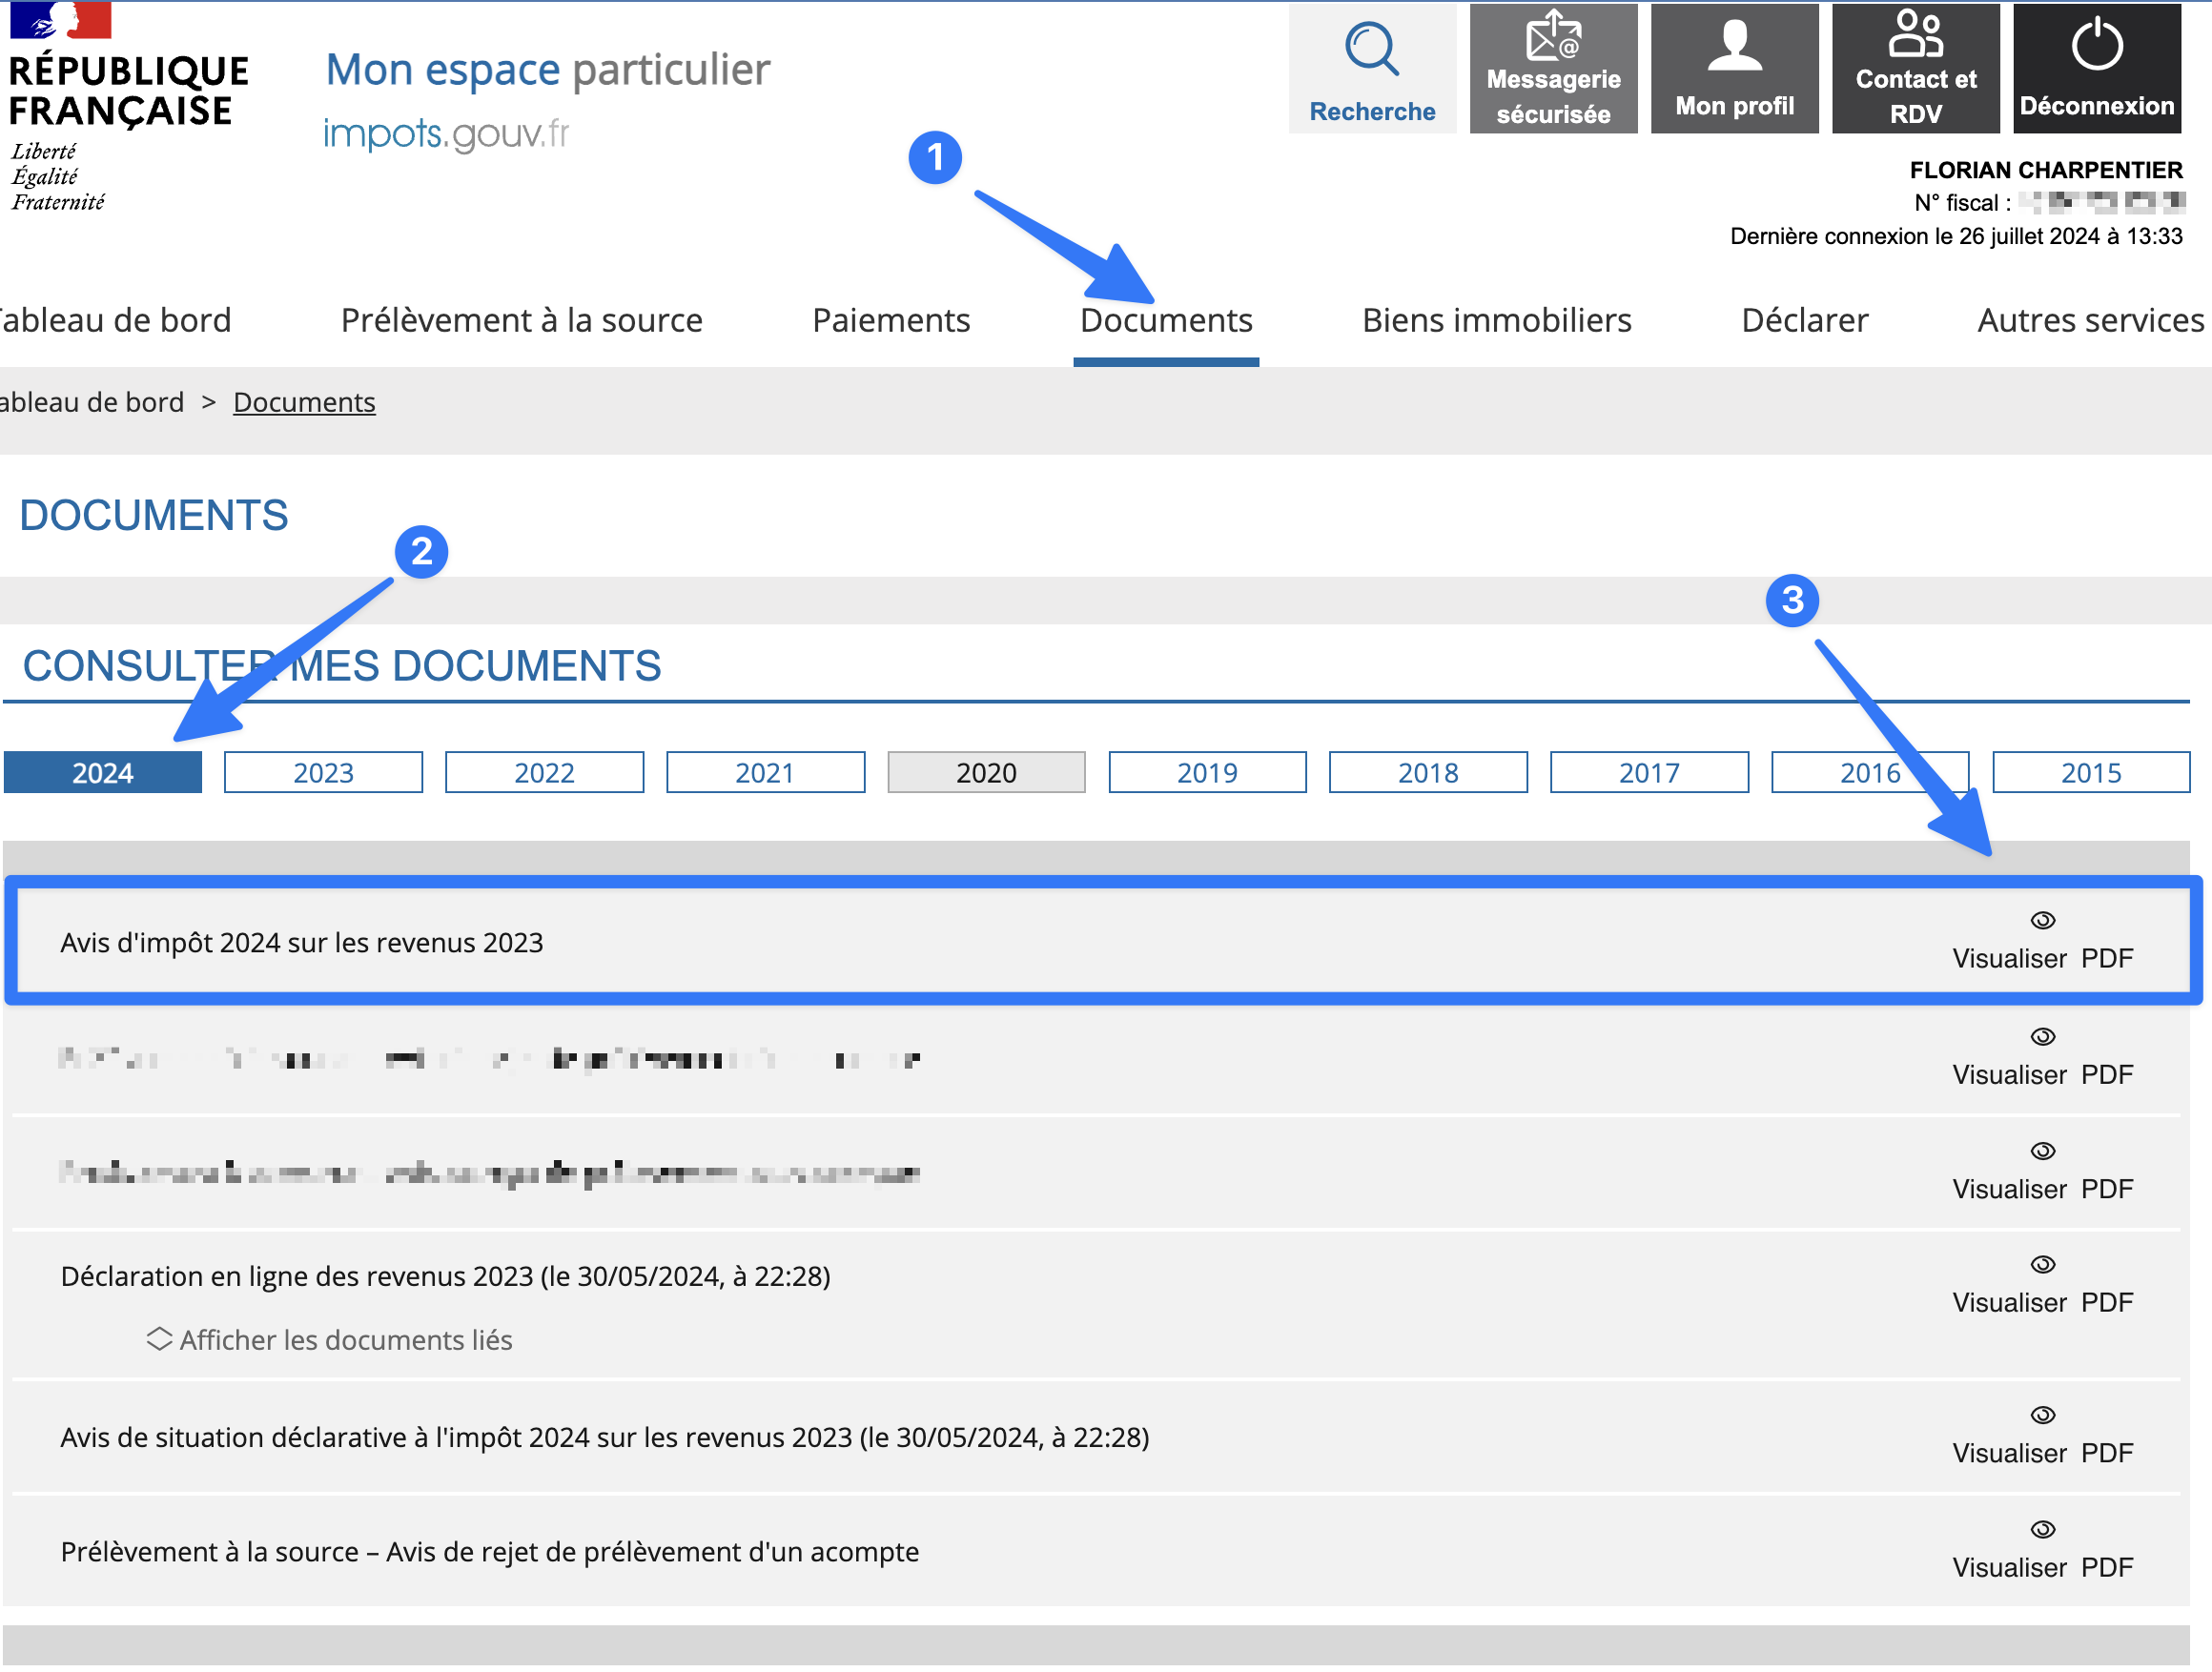Select the 2021 year tab
This screenshot has width=2212, height=1672.
765,773
